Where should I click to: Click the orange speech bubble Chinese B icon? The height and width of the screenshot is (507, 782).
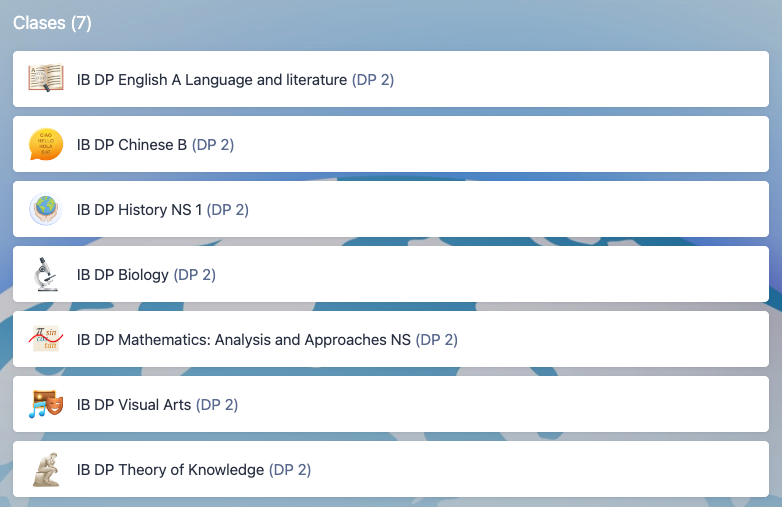[45, 144]
